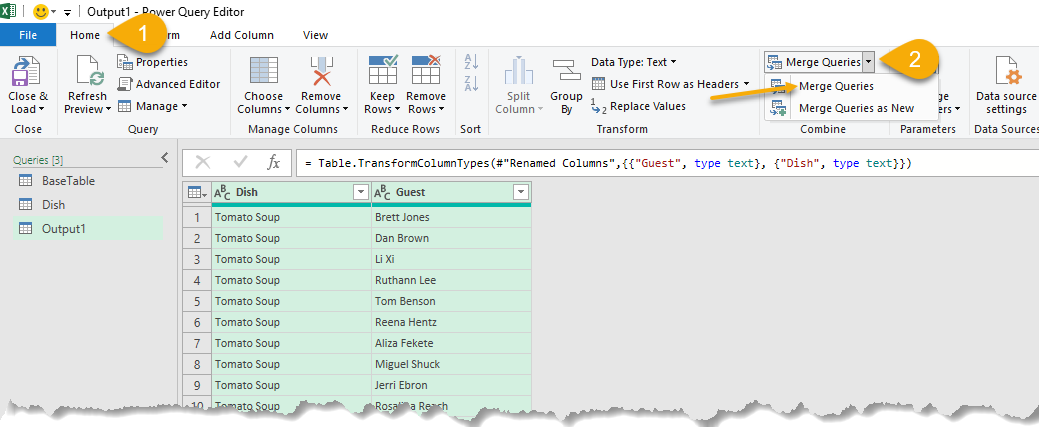Click the Choose Columns icon
This screenshot has height=427, width=1039.
(263, 74)
